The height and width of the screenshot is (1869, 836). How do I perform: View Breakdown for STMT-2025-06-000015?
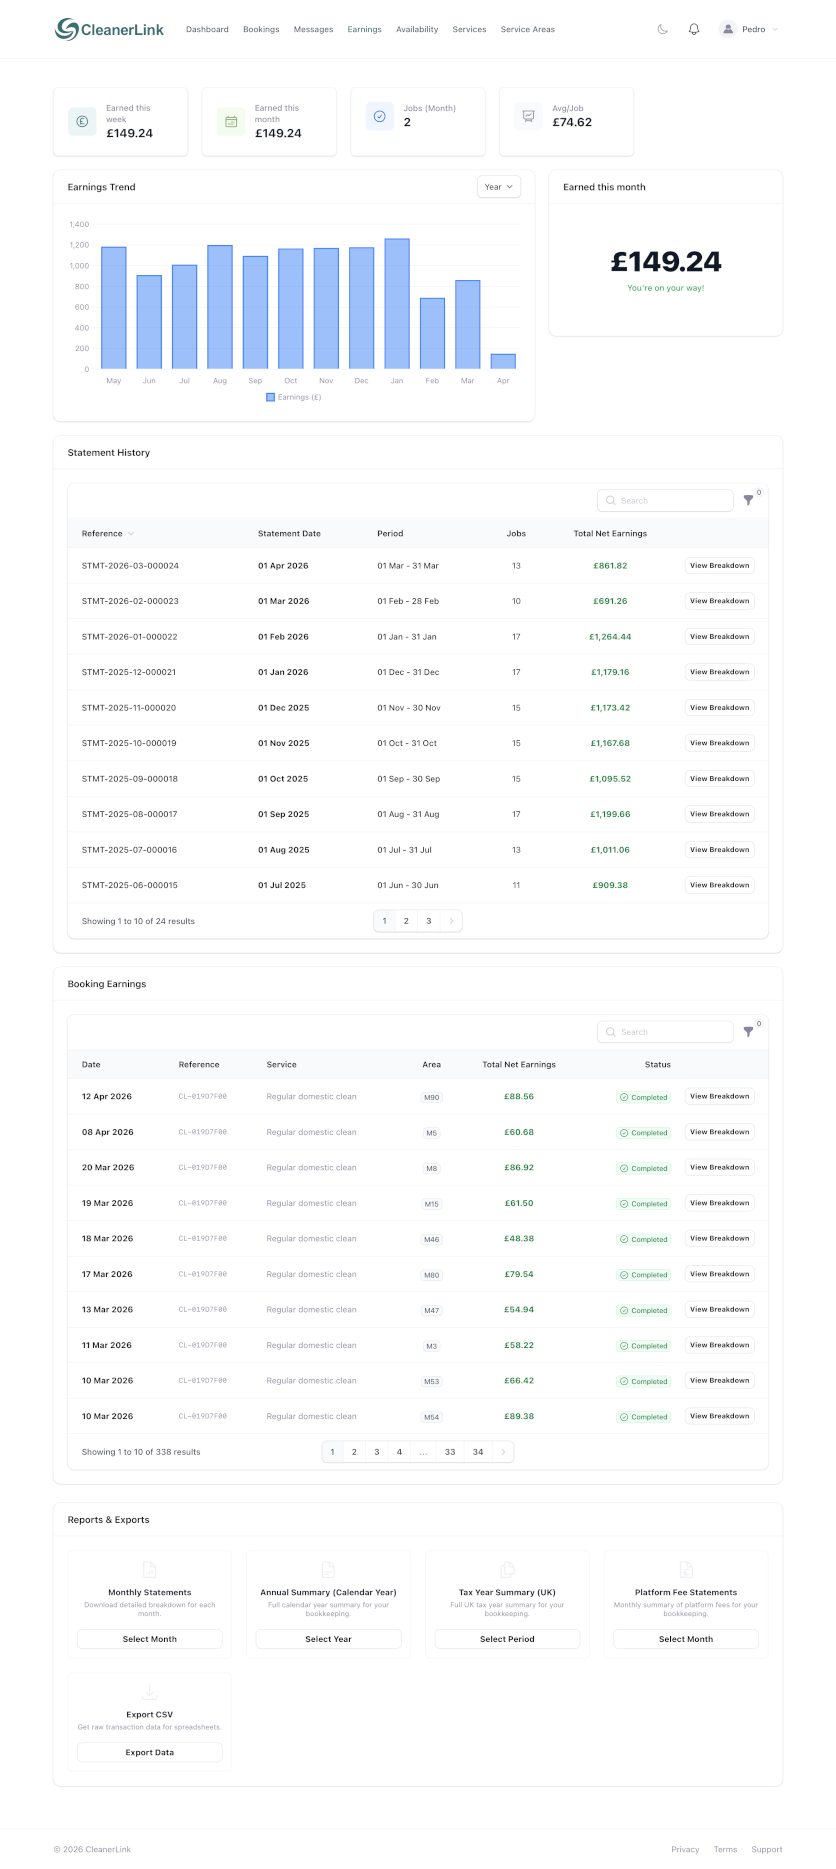click(x=719, y=885)
